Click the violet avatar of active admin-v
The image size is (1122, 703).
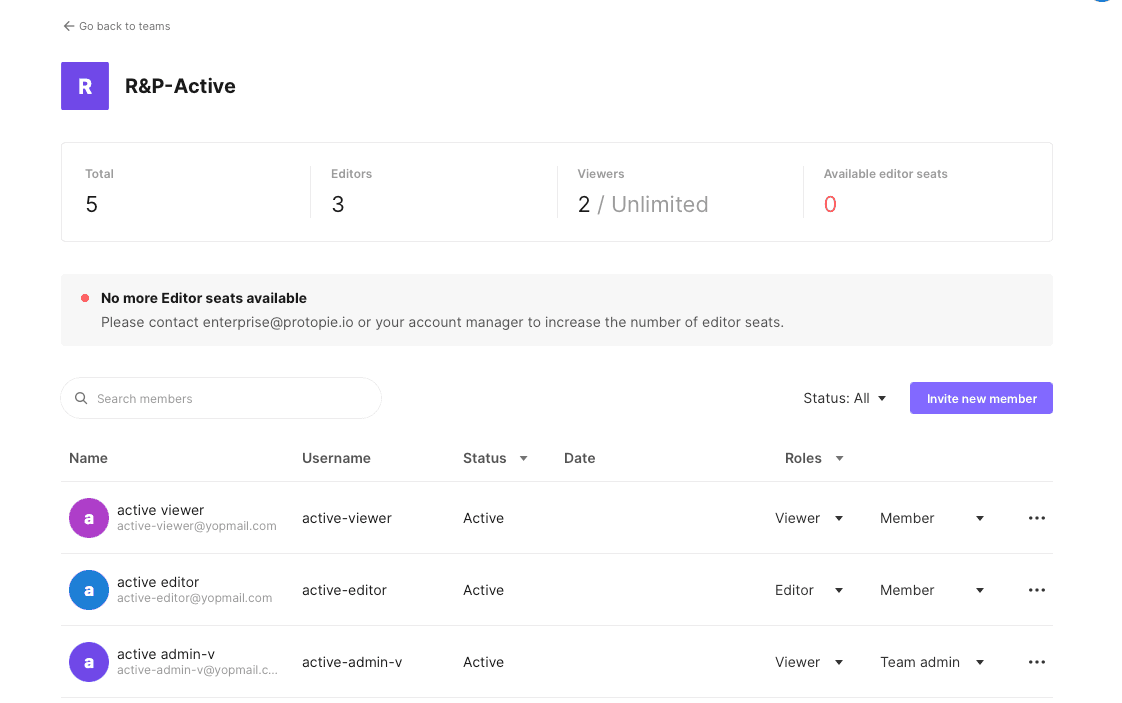[88, 662]
